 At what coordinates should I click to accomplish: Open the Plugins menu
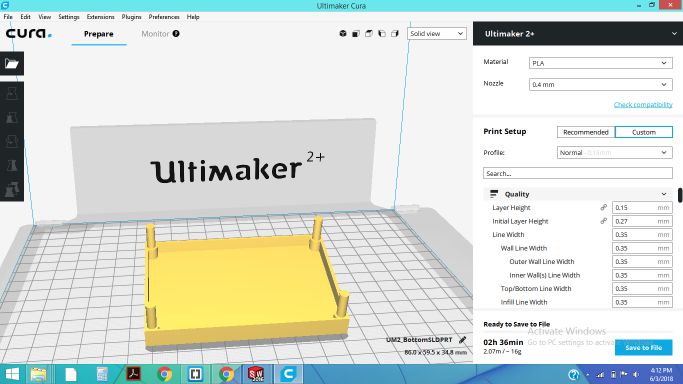[131, 17]
